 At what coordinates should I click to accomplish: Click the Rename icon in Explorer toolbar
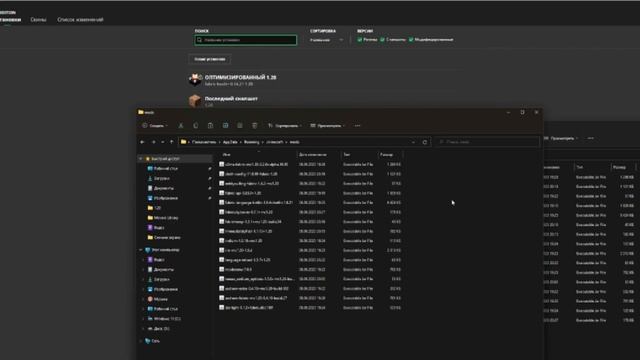tap(225, 126)
